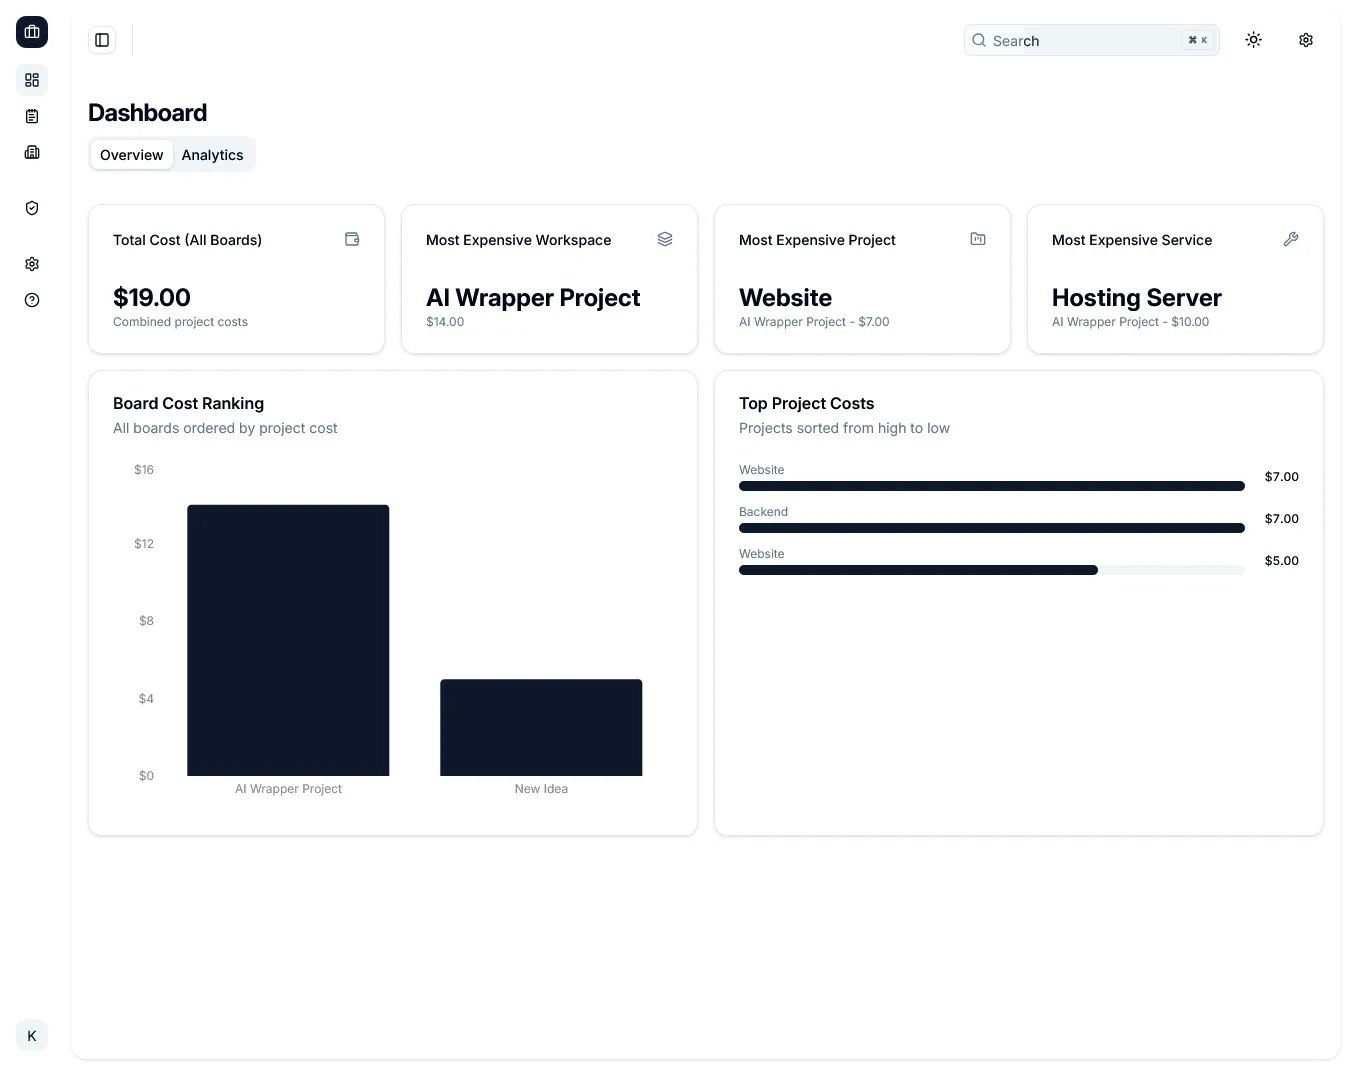The width and height of the screenshot is (1348, 1067).
Task: Select the AI Wrapper Project bar in chart
Action: pos(288,639)
